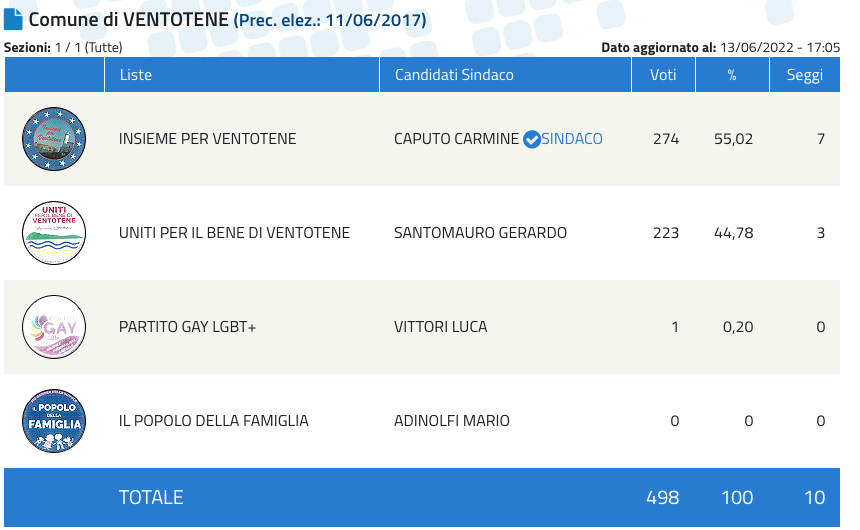Screen dimensions: 860x530
Task: Select candidate name Santomauro Gerardo
Action: [x=480, y=233]
